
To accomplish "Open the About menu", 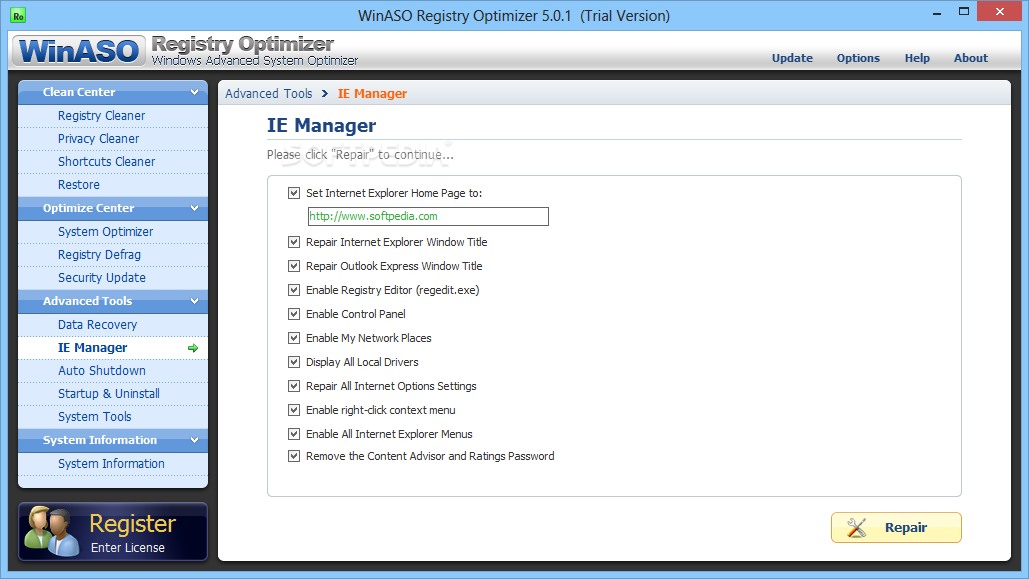I will point(971,58).
